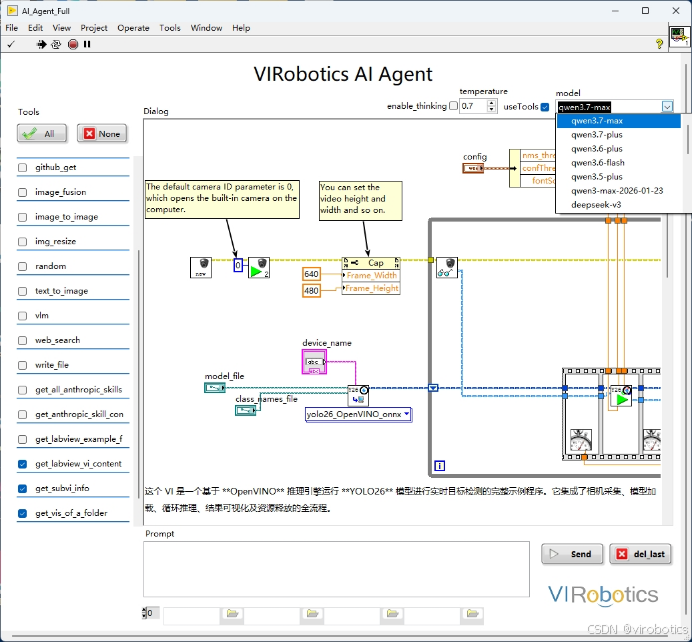Click the temperature value field 0.7
The height and width of the screenshot is (643, 693).
pos(473,106)
